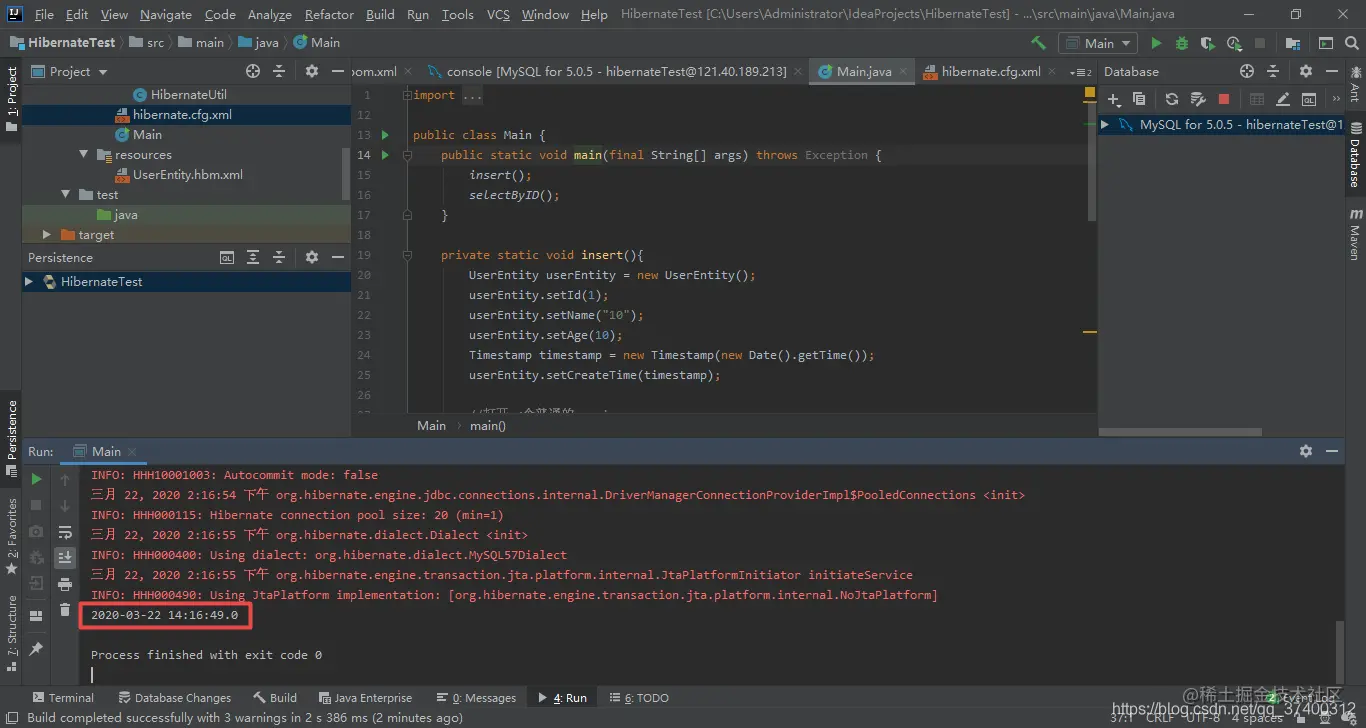
Task: Open Search Everywhere magnifier icon
Action: pyautogui.click(x=1354, y=43)
